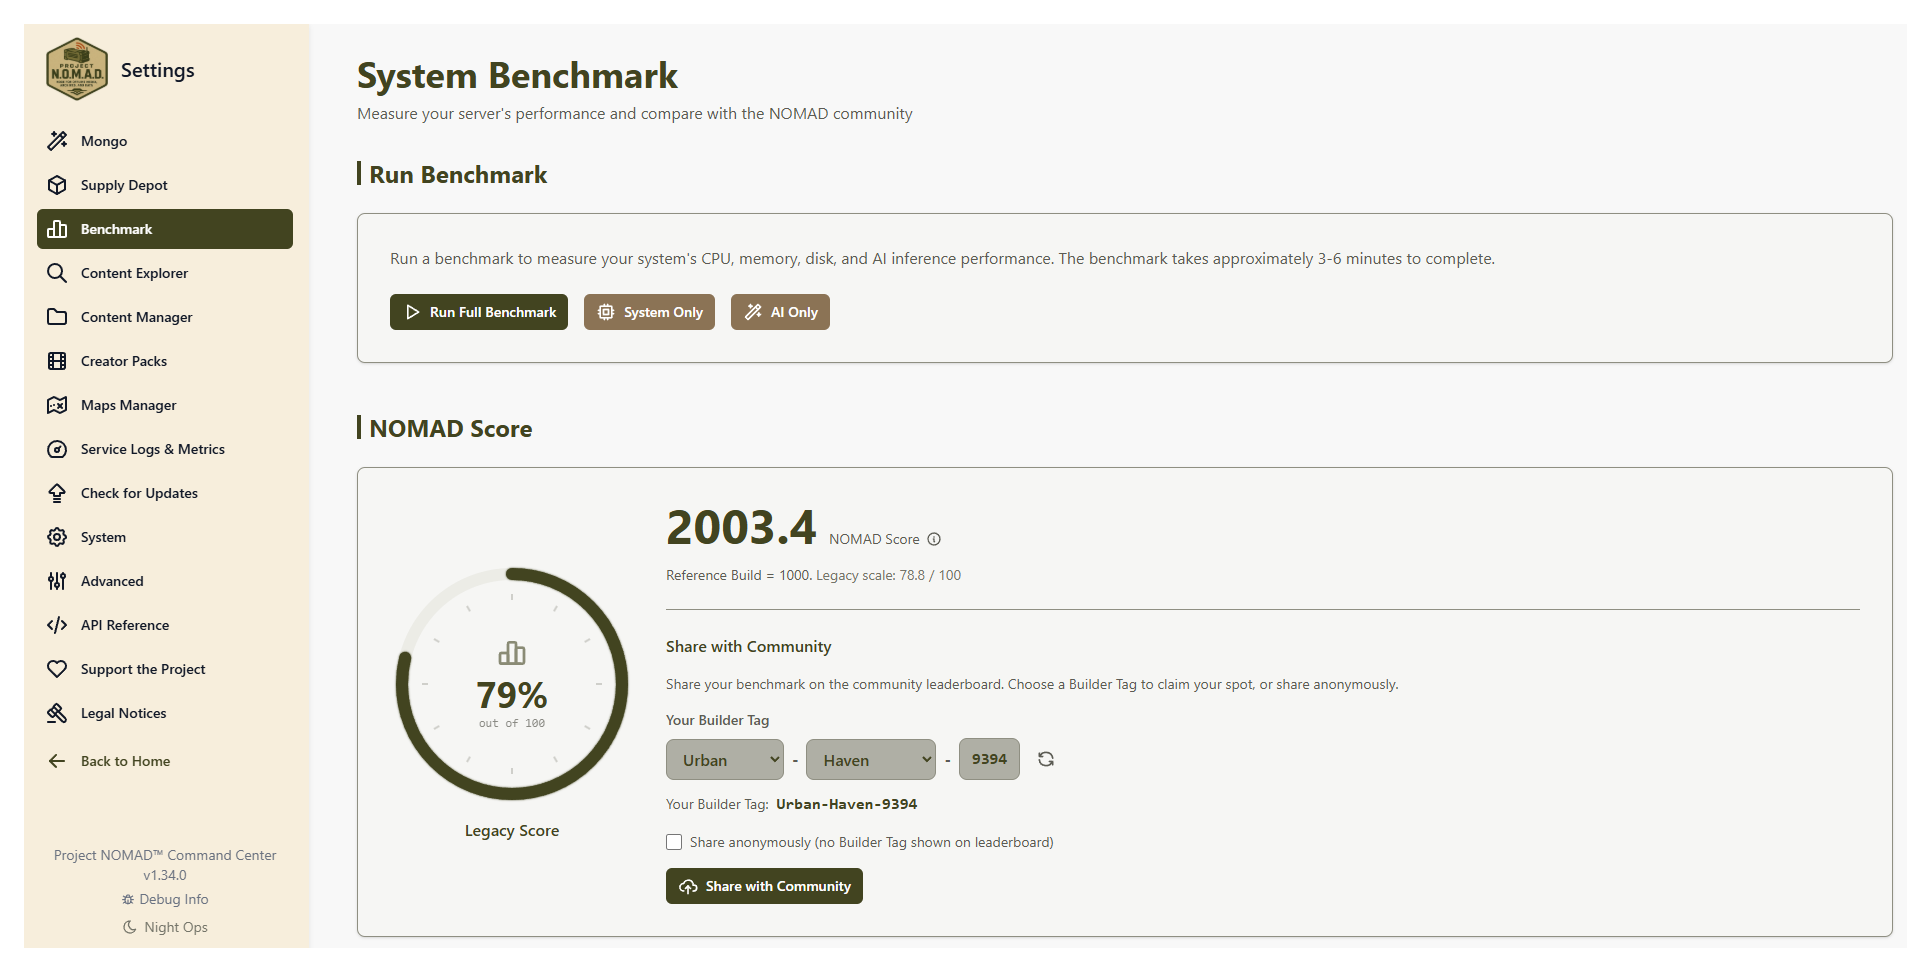Click the 79% legacy score gauge
Screen dimensions: 1931x972
[x=512, y=684]
